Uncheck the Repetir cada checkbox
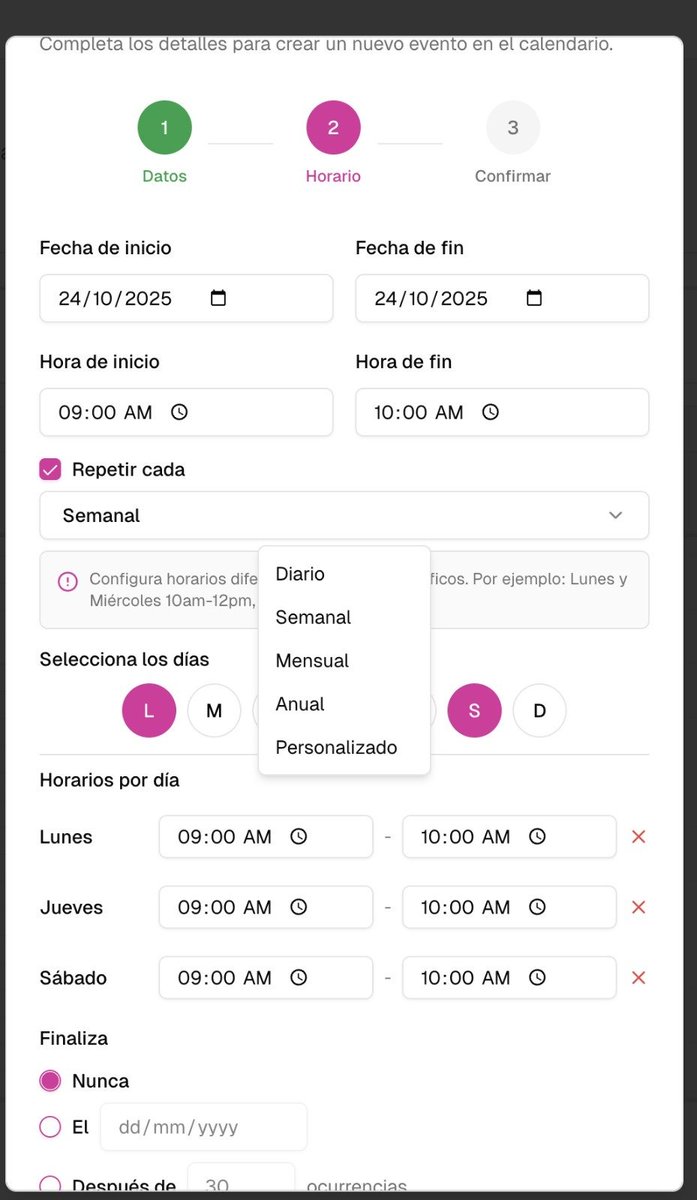697x1200 pixels. pyautogui.click(x=50, y=469)
